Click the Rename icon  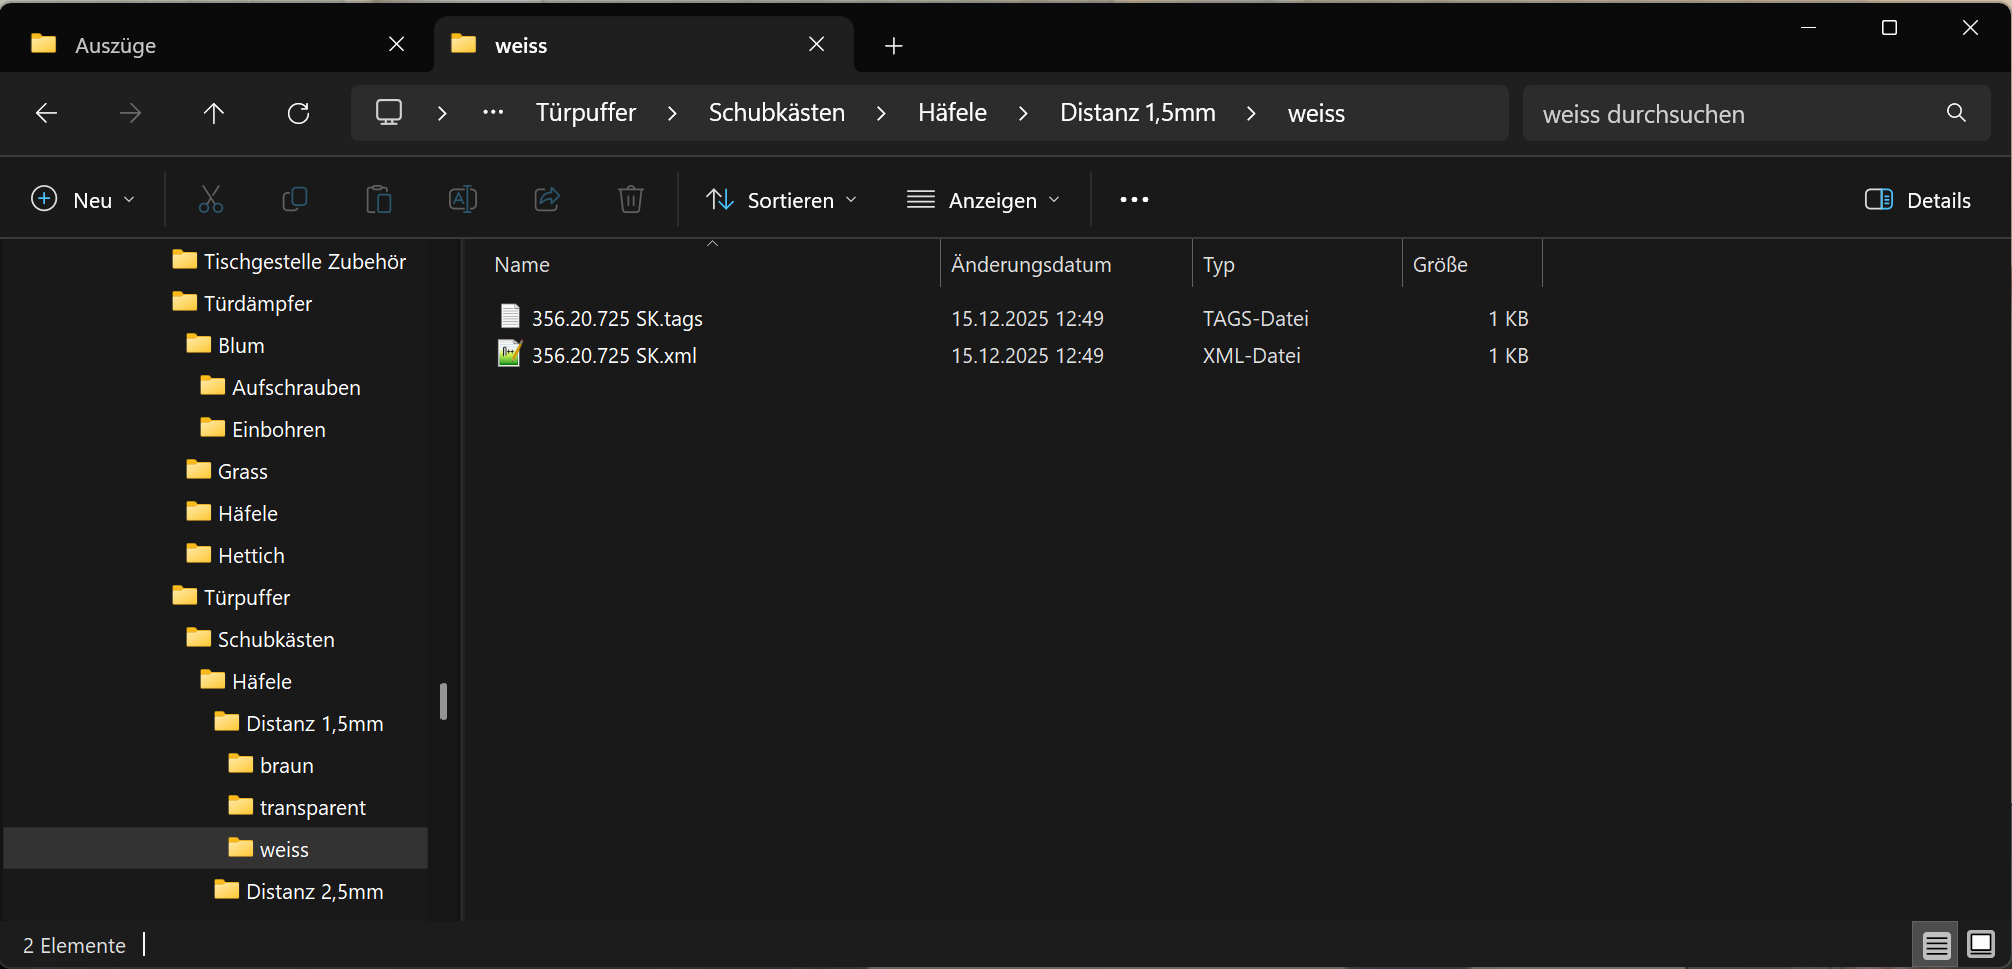[463, 200]
